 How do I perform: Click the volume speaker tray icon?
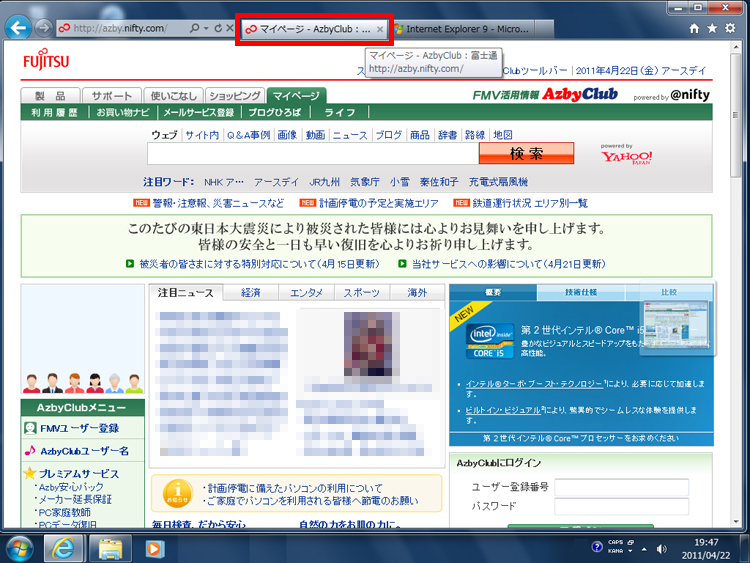click(662, 549)
